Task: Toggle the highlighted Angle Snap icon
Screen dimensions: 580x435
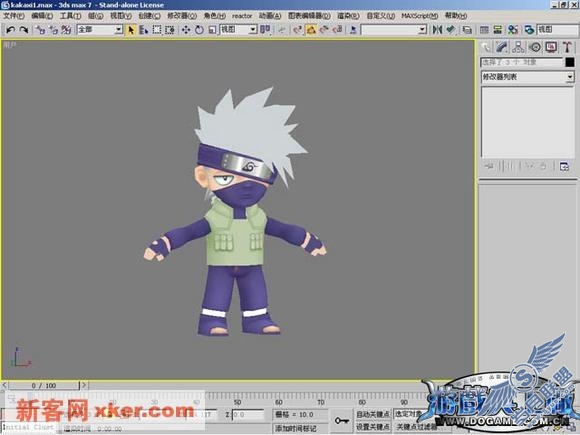Action: coord(311,30)
